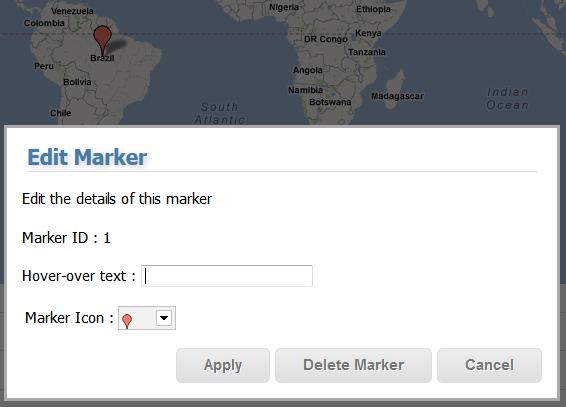Viewport: 566px width, 407px height.
Task: Click the Kenya label on the map
Action: 368,33
